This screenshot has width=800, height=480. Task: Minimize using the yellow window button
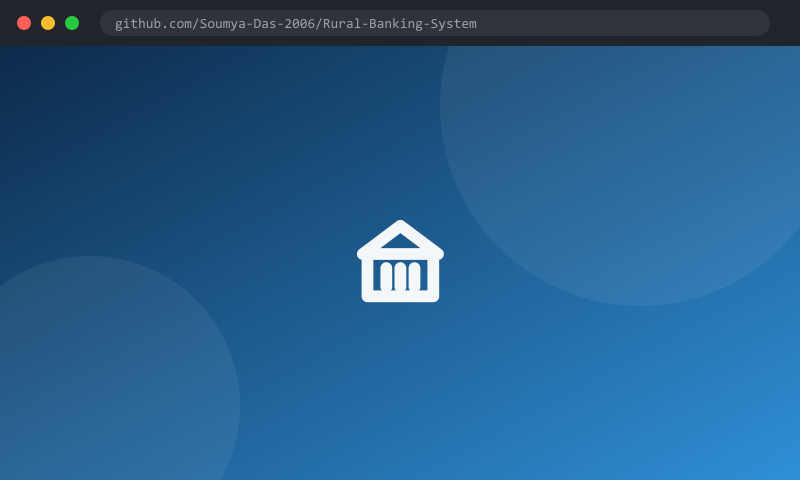point(48,23)
